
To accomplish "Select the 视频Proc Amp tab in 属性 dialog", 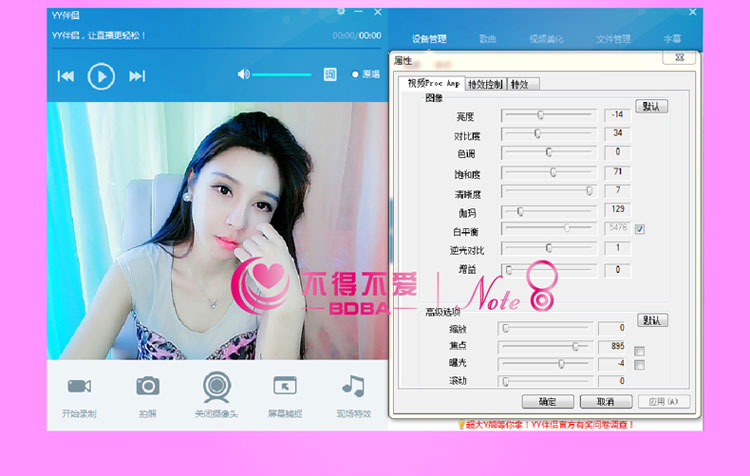I will pos(433,83).
